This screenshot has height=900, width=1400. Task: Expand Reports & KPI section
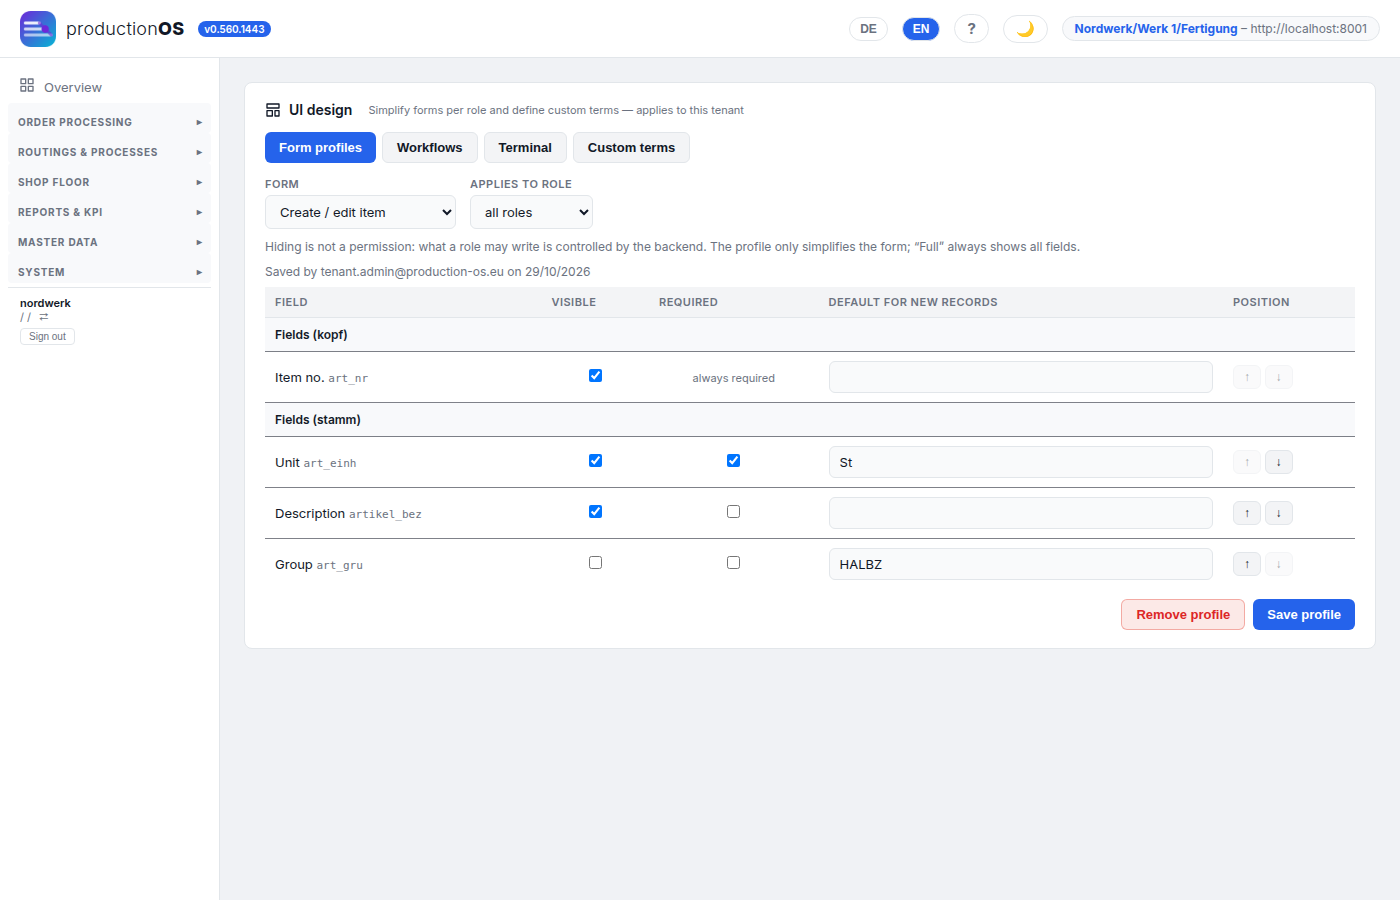[x=109, y=212]
